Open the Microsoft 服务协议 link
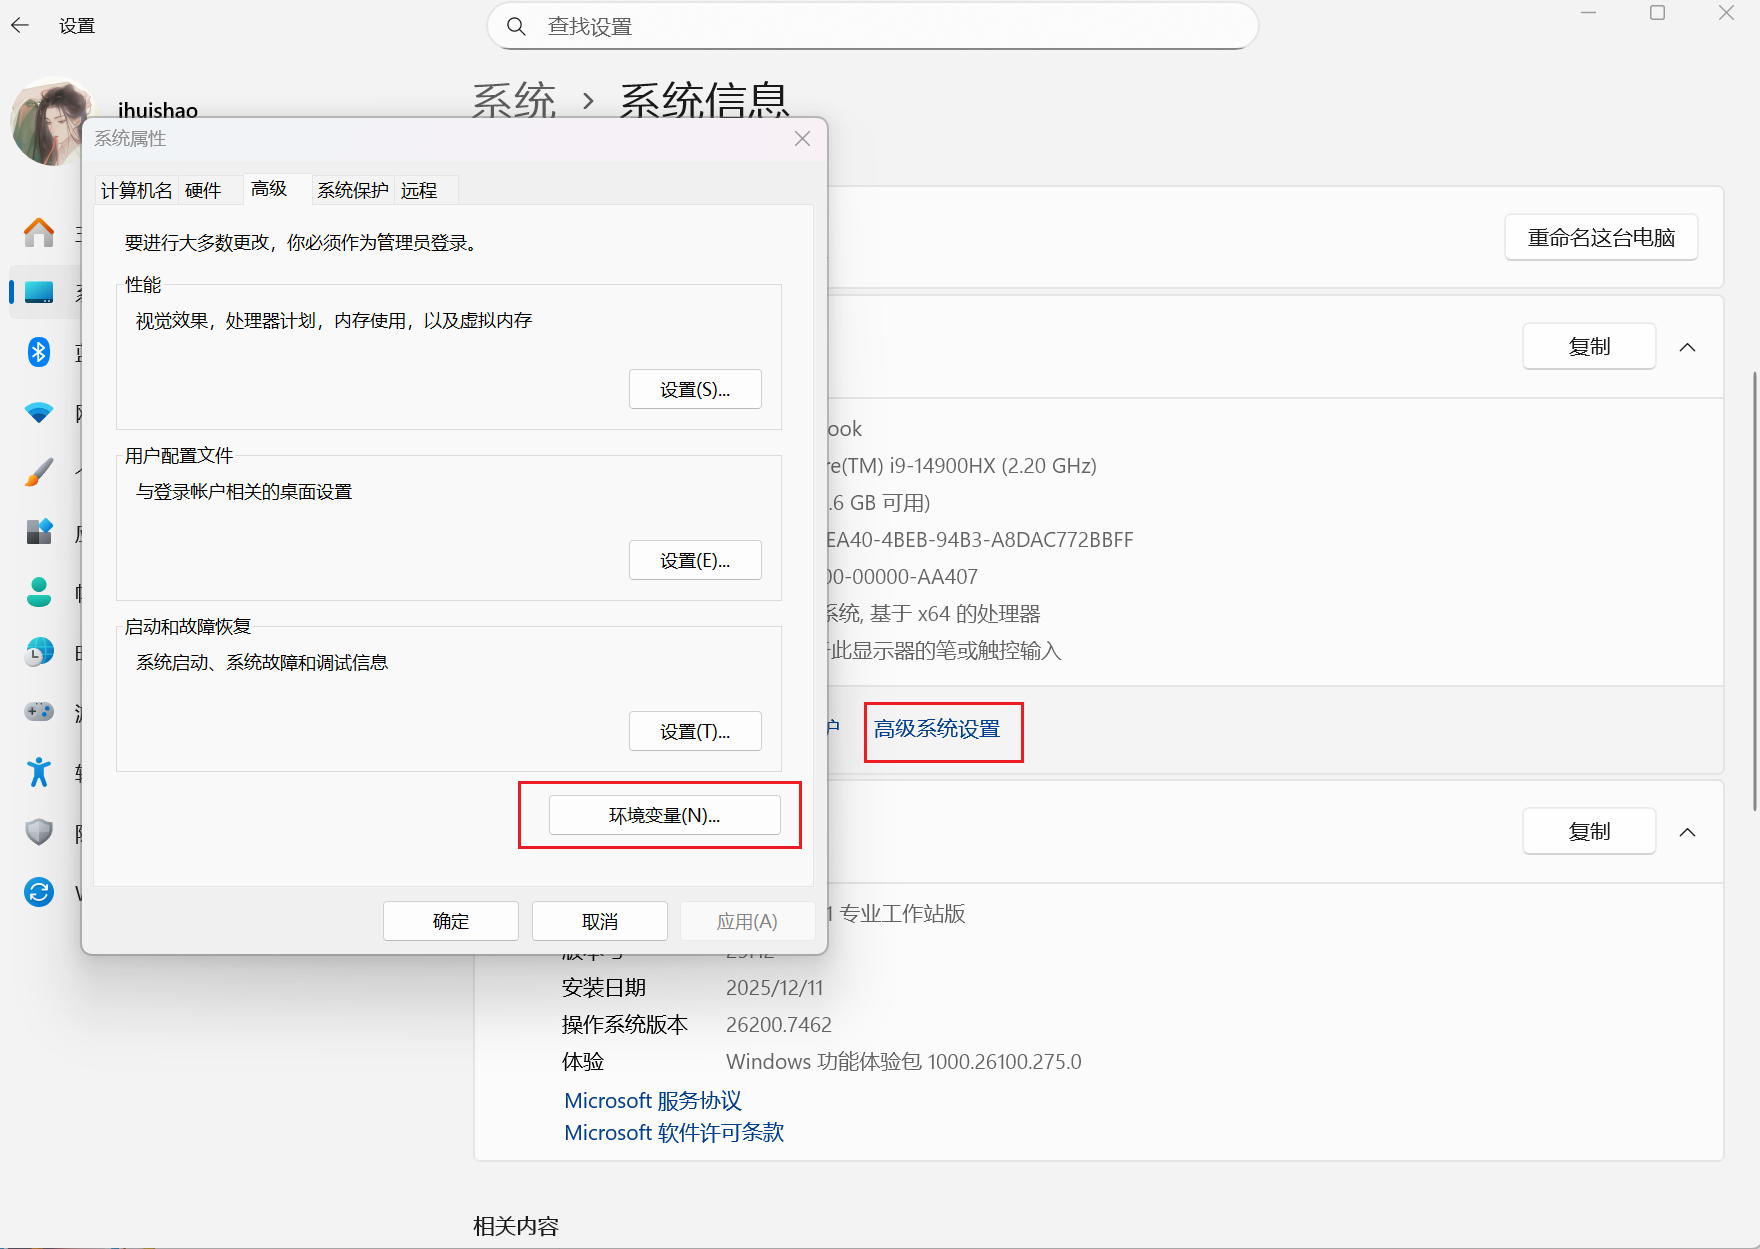 click(x=653, y=1100)
